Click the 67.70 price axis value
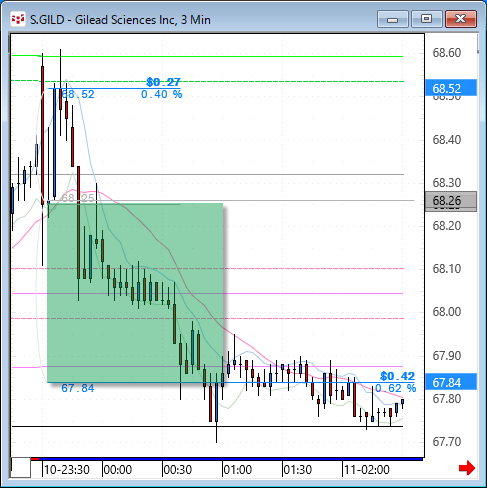Viewport: 487px width, 488px height. (x=447, y=442)
